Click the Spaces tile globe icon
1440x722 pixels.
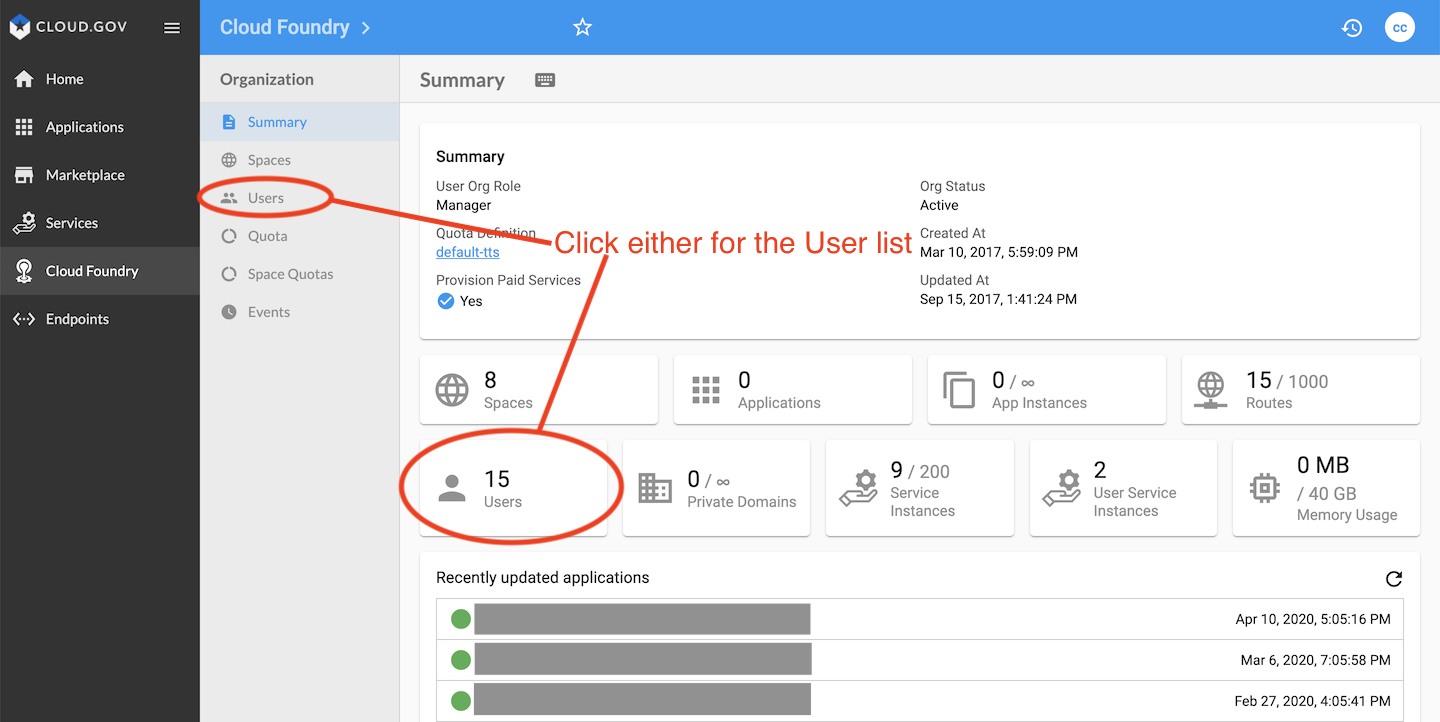[452, 389]
